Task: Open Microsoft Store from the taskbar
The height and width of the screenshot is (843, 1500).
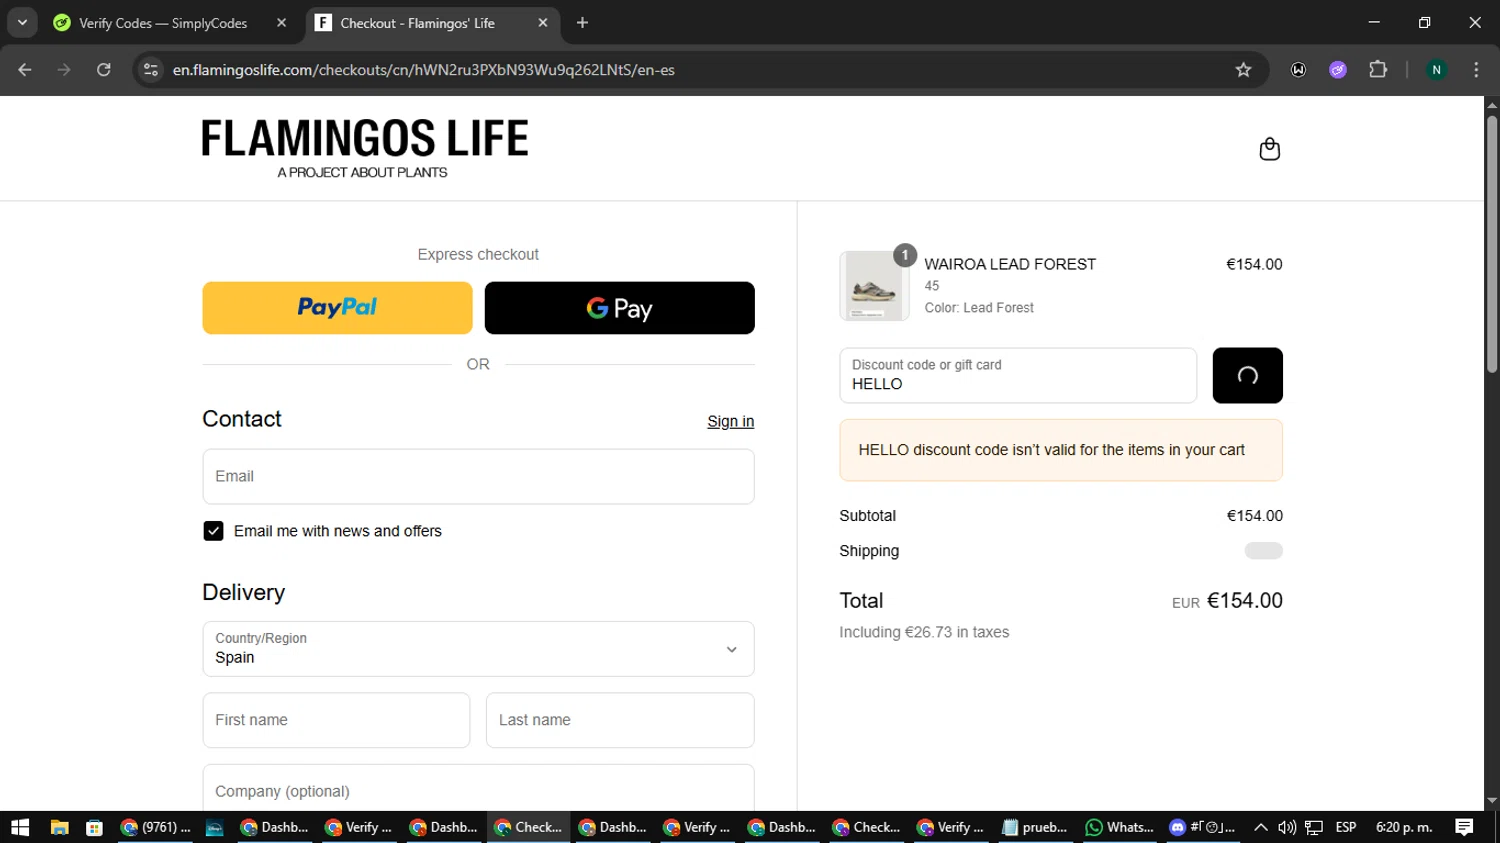Action: coord(94,827)
